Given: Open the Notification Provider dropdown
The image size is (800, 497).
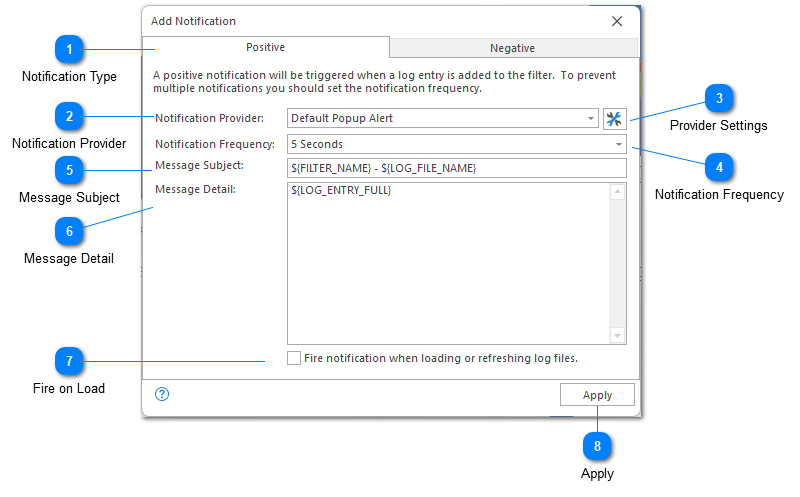Looking at the screenshot, I should [x=442, y=118].
